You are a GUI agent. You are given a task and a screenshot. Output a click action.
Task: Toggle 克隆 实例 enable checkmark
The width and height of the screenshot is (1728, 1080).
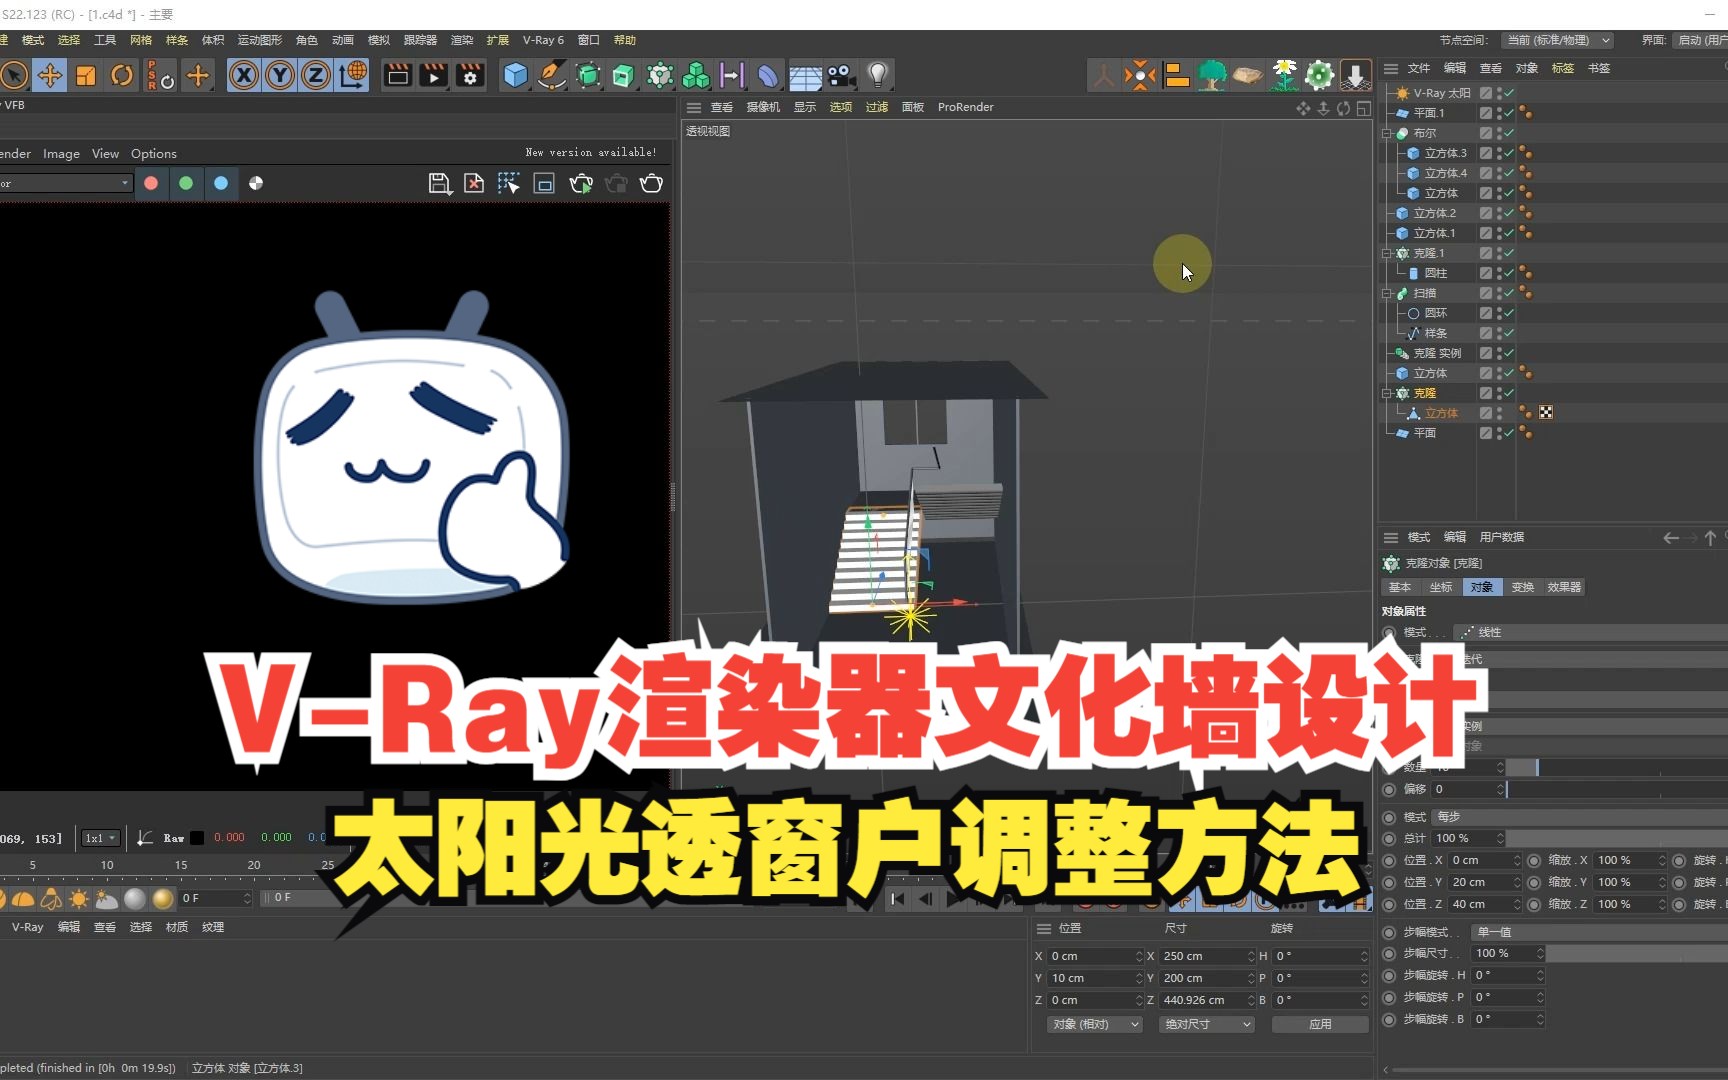pos(1509,353)
